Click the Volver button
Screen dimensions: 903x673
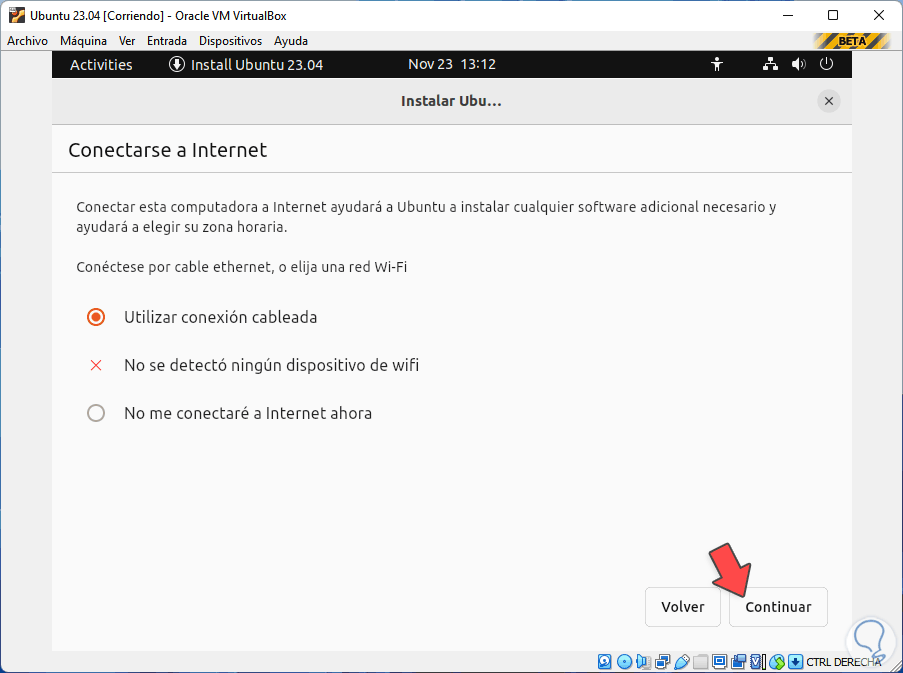pyautogui.click(x=682, y=607)
